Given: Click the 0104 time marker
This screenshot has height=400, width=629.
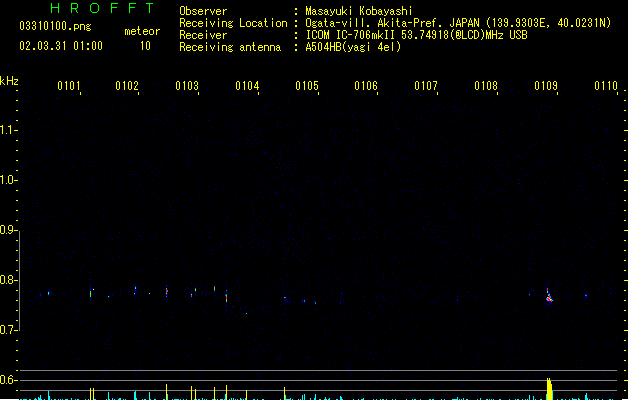Looking at the screenshot, I should point(247,86).
